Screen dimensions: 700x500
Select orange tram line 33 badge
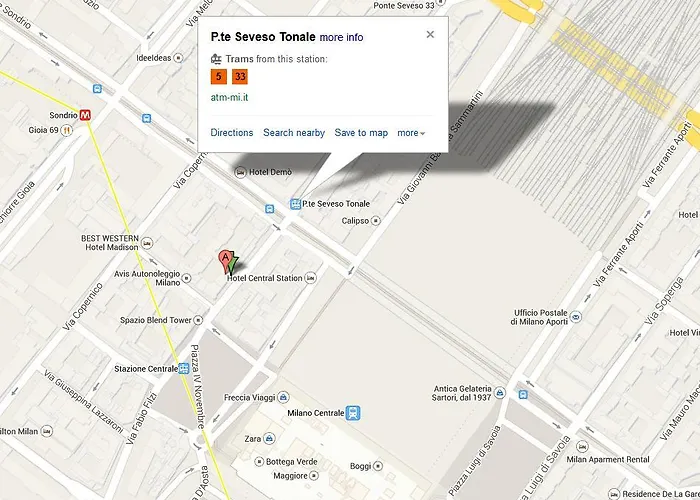click(x=240, y=76)
